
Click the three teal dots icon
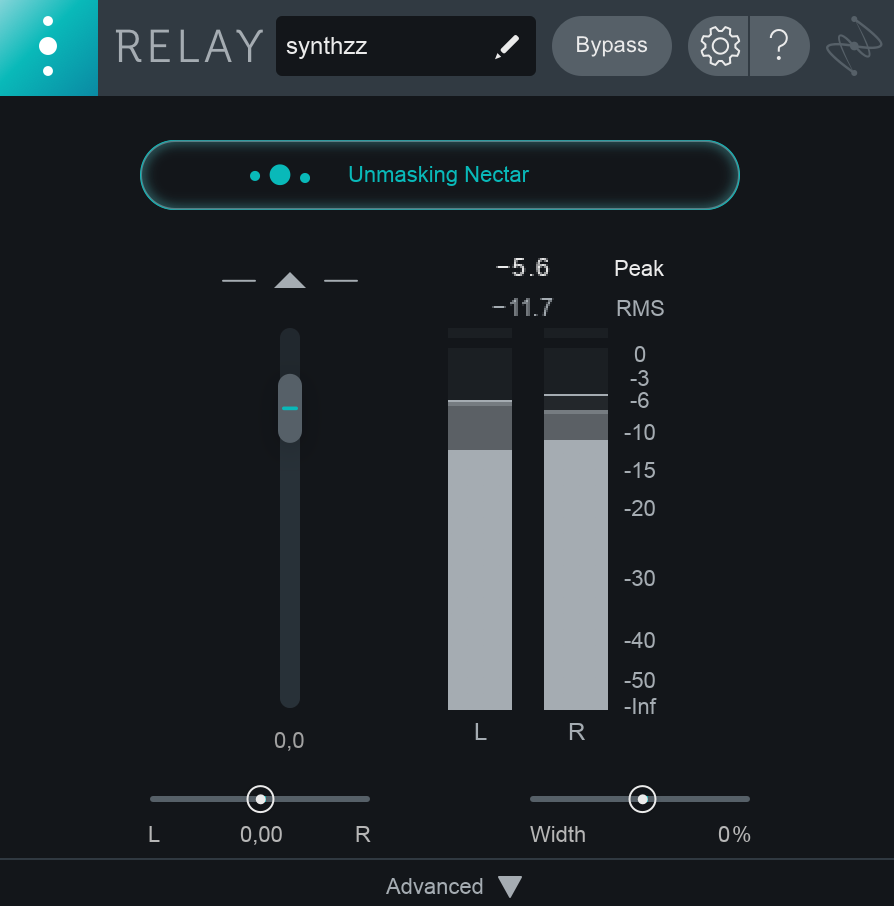point(280,175)
